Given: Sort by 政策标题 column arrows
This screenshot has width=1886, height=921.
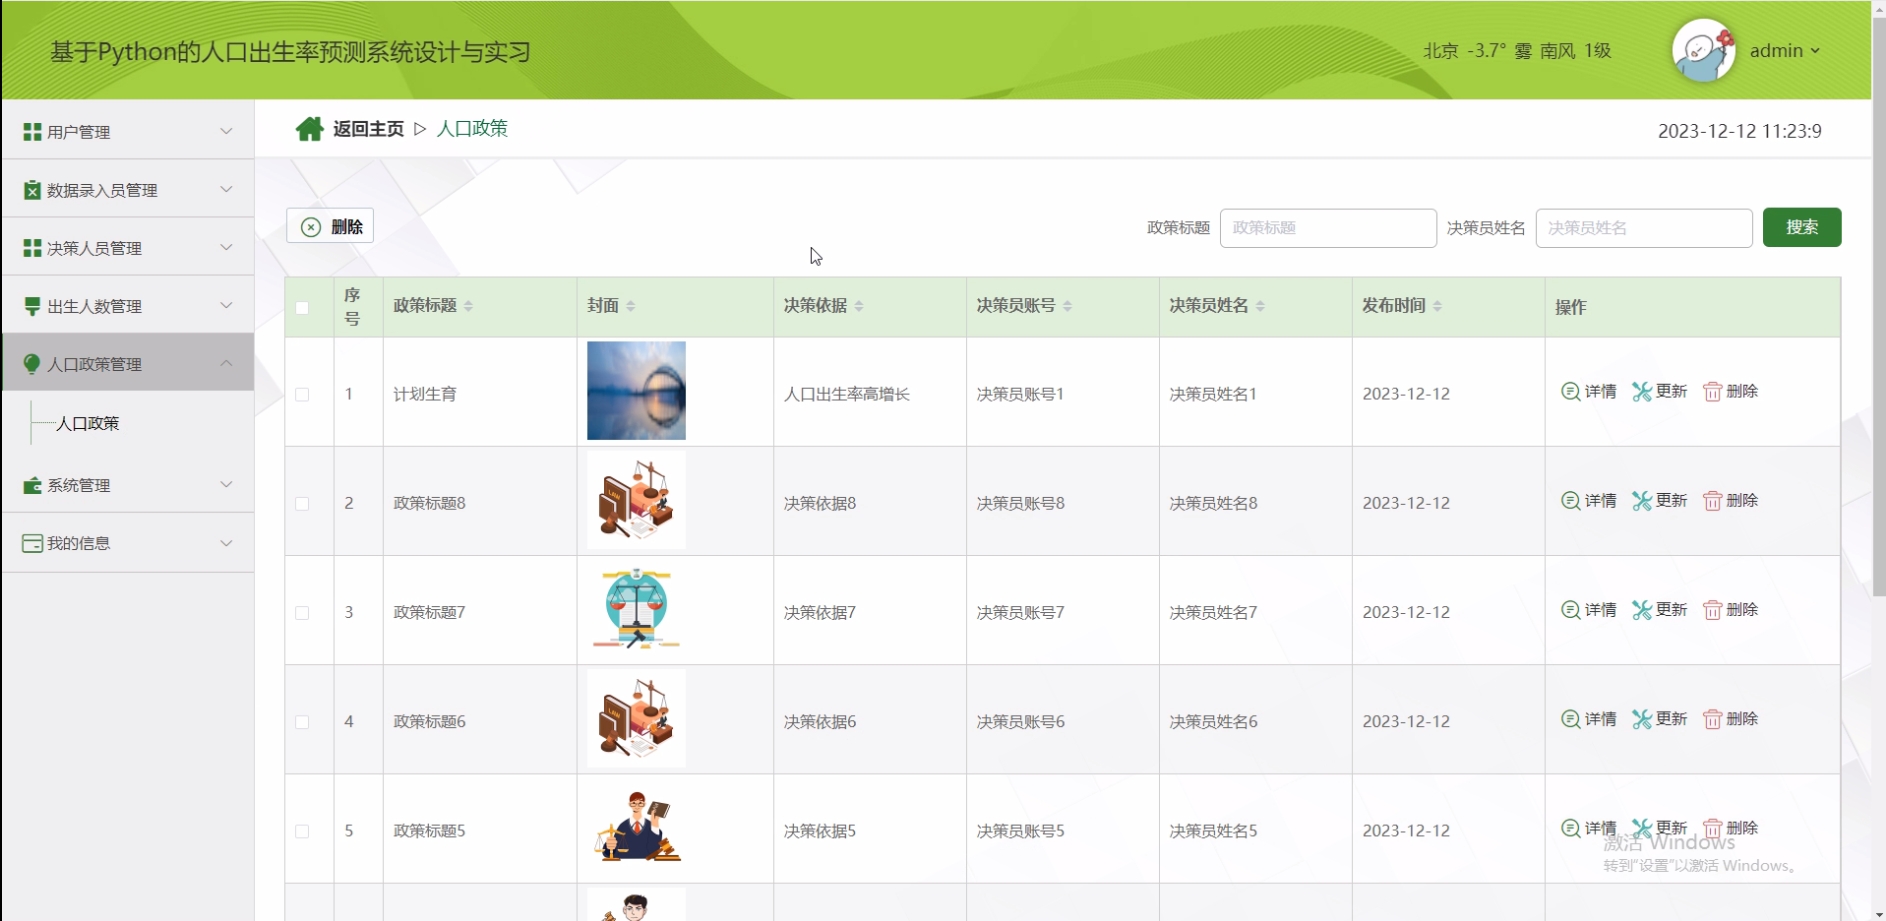Looking at the screenshot, I should (x=469, y=306).
